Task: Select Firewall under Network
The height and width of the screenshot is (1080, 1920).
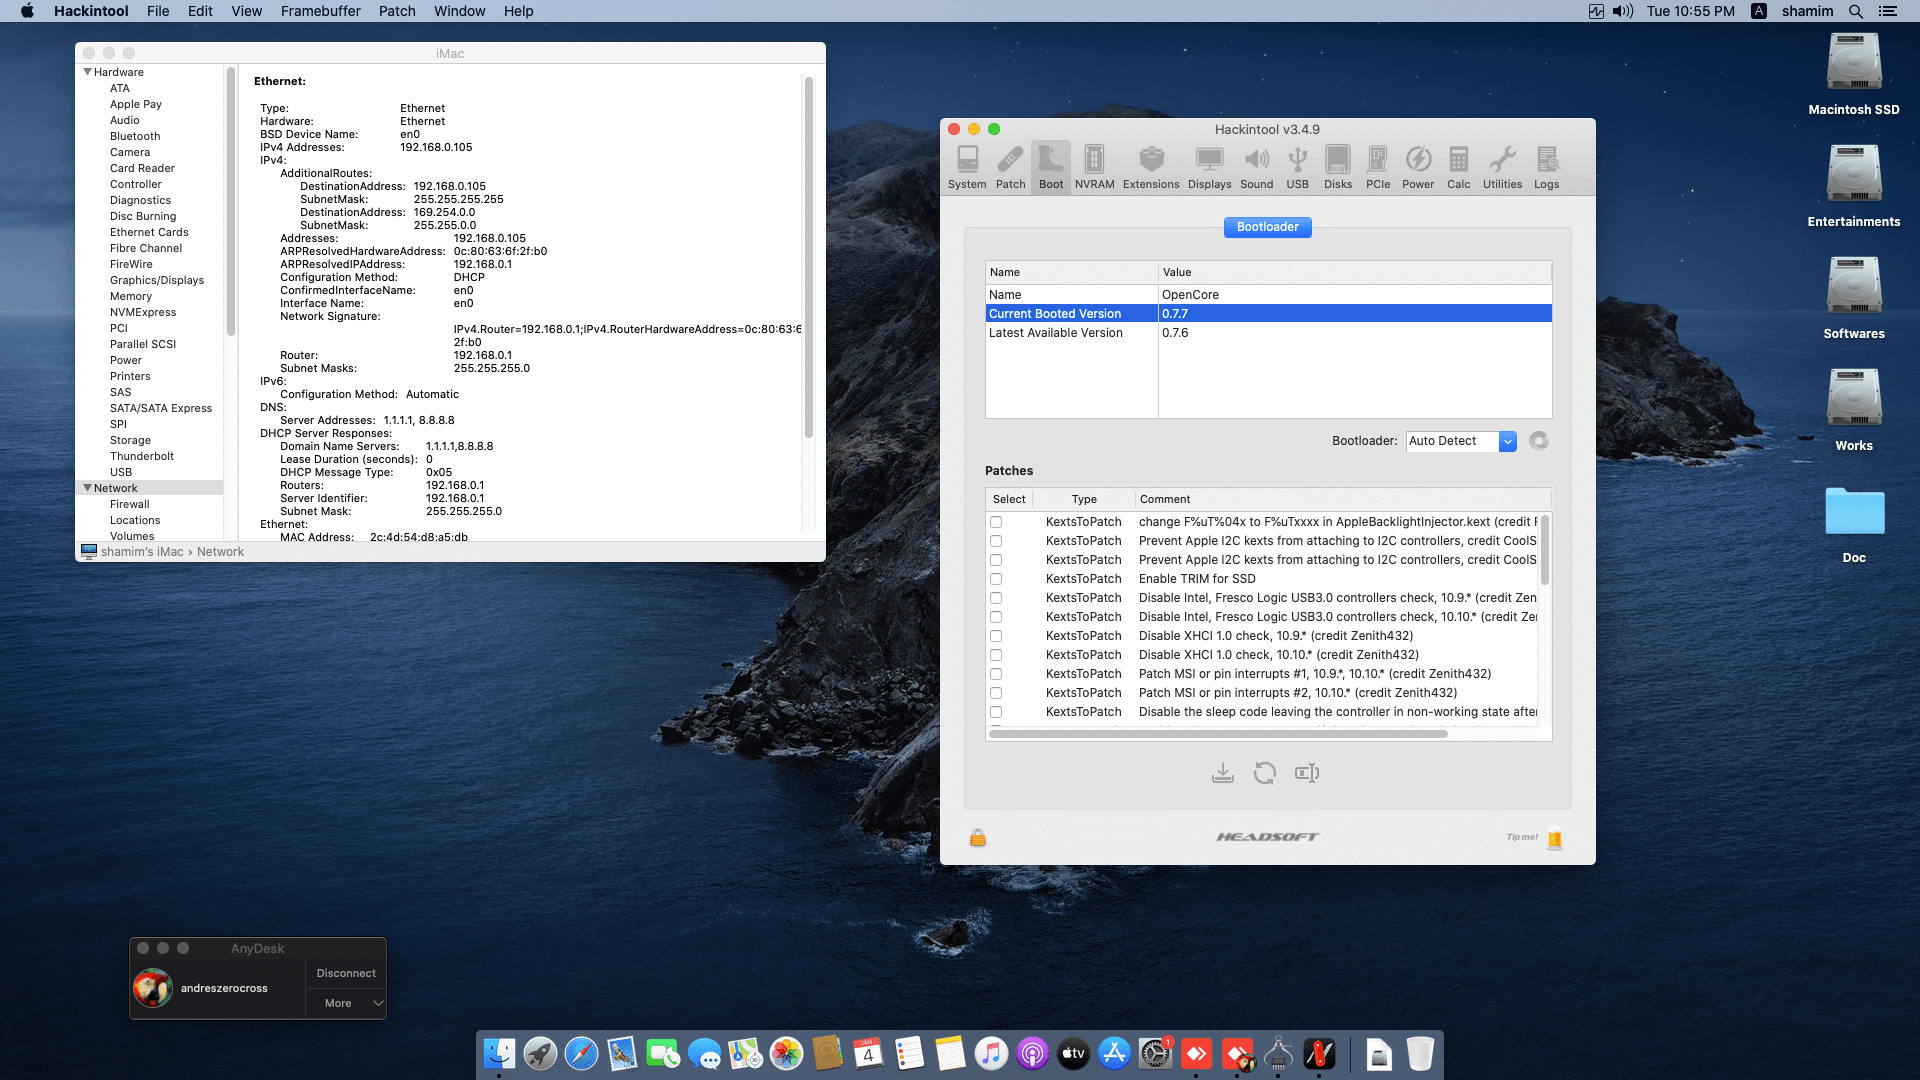Action: tap(130, 504)
